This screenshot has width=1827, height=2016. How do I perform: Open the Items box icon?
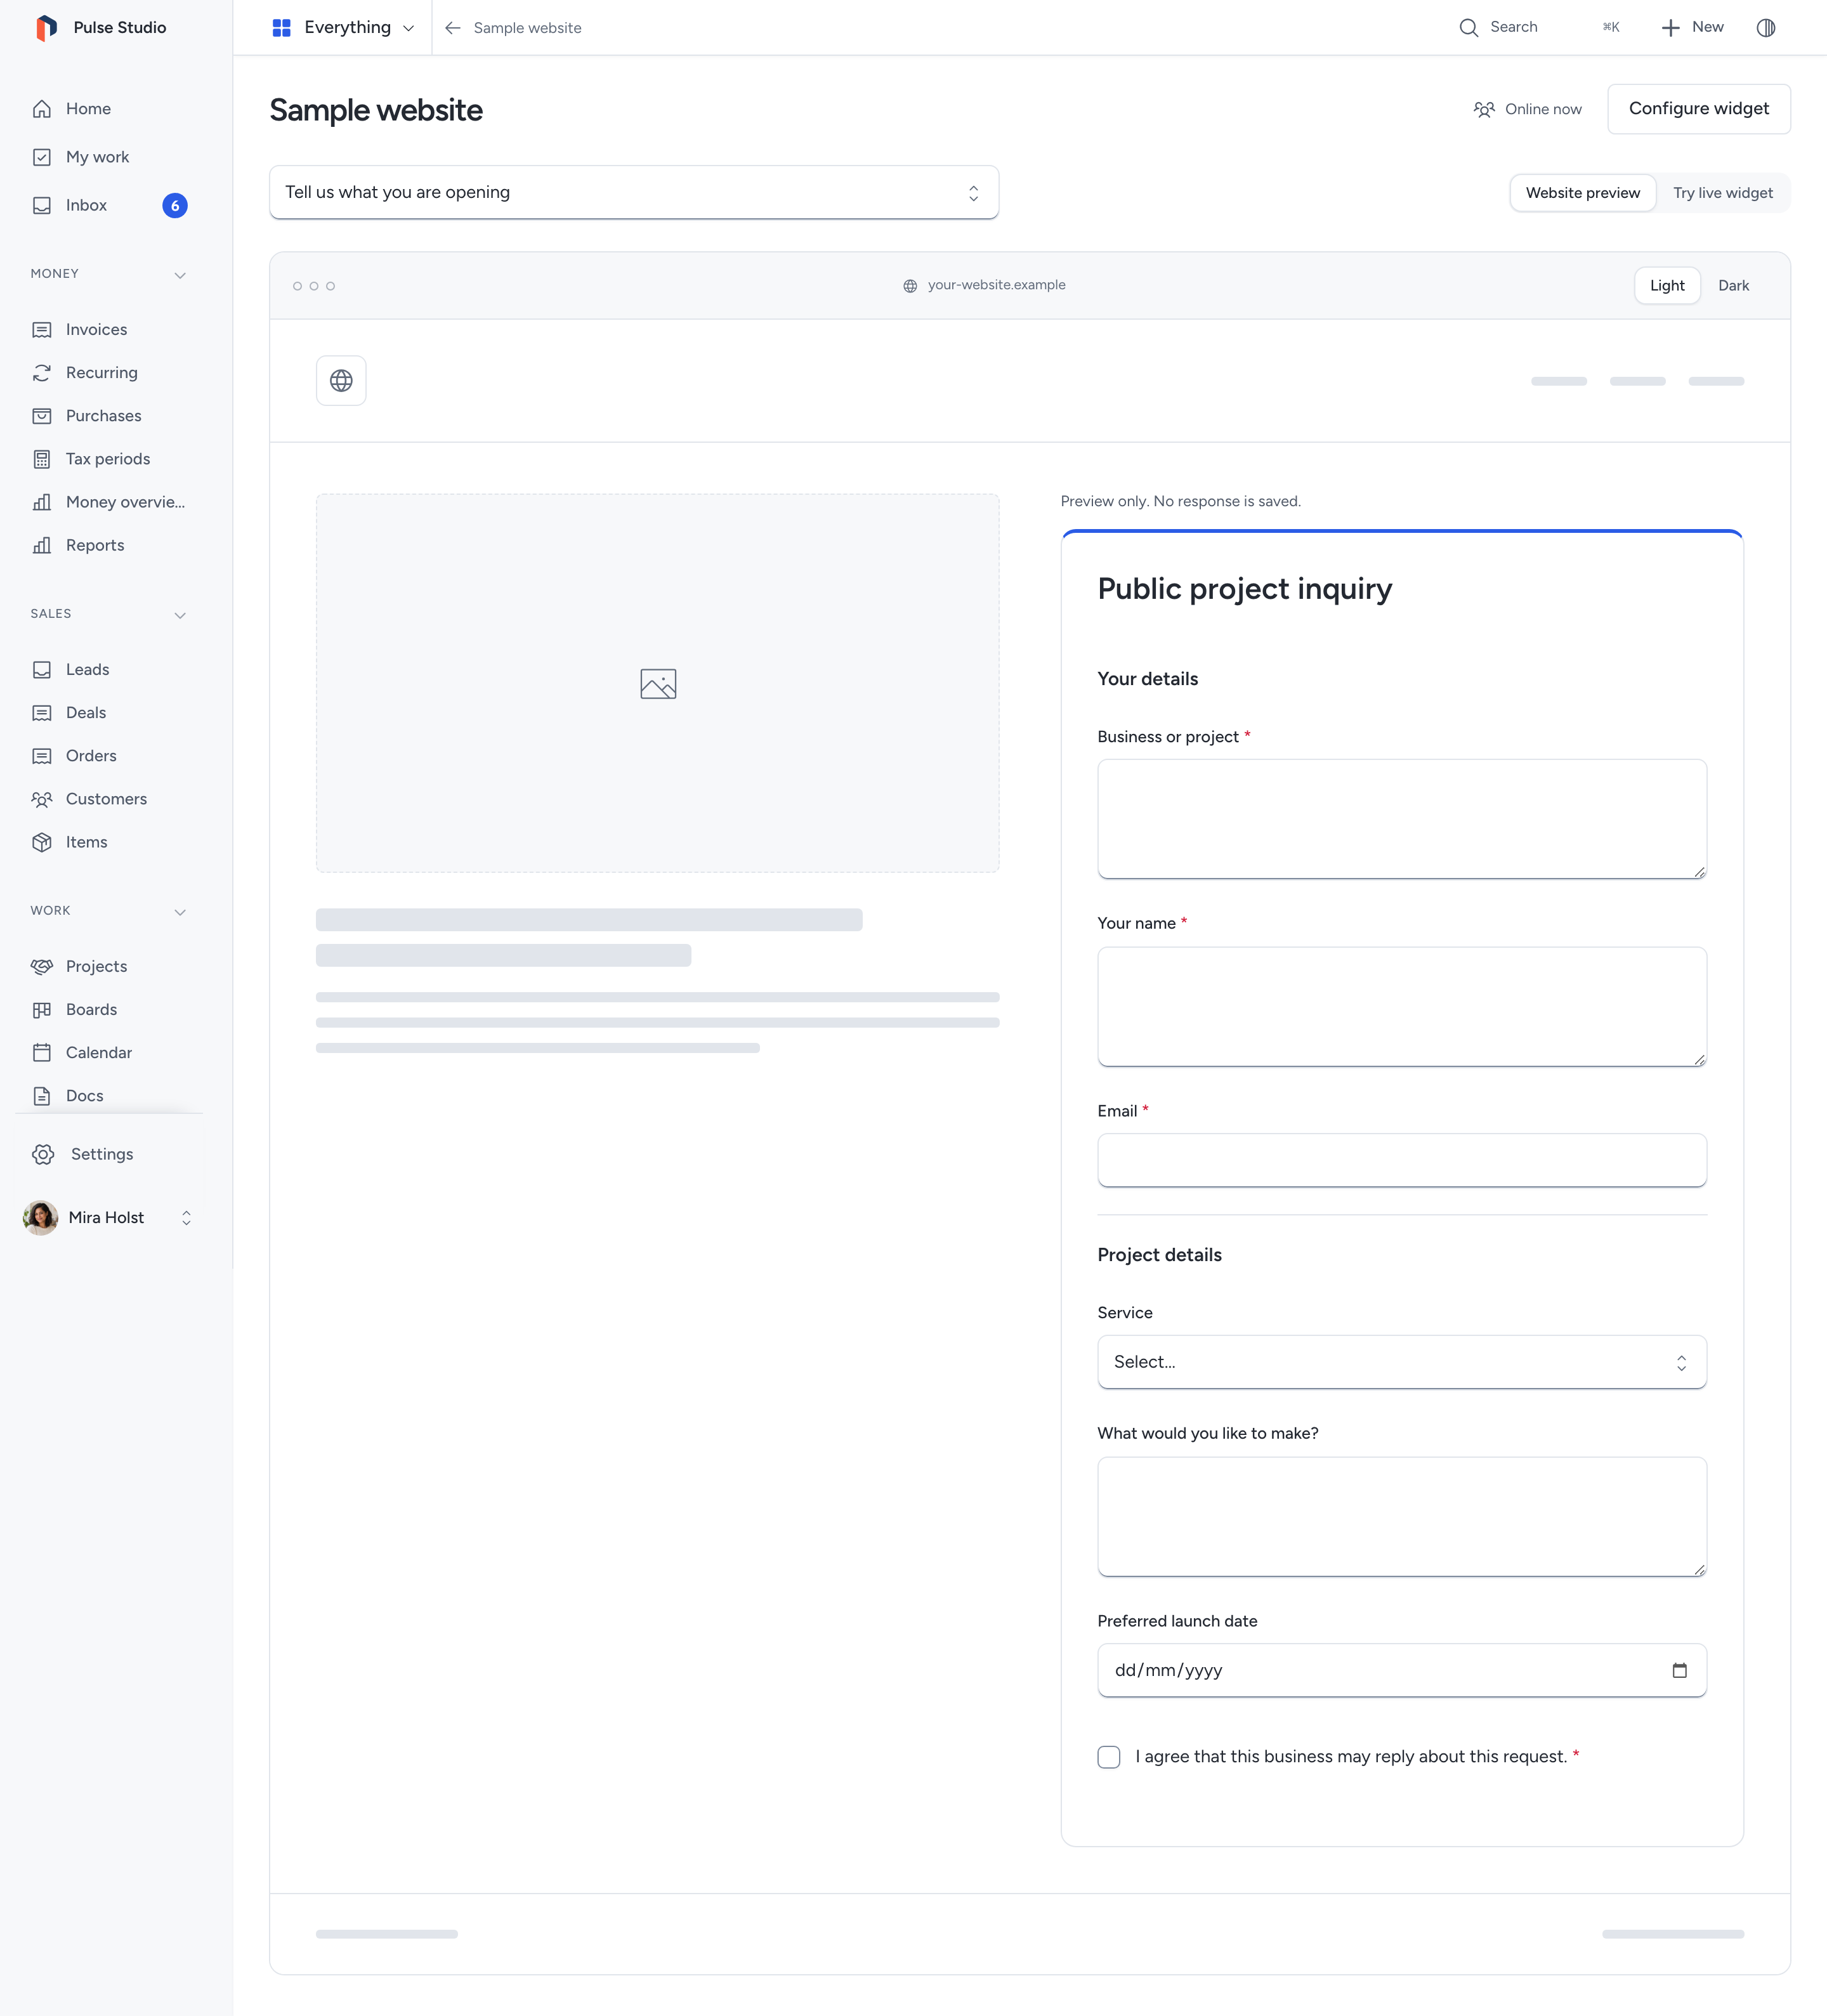click(42, 842)
